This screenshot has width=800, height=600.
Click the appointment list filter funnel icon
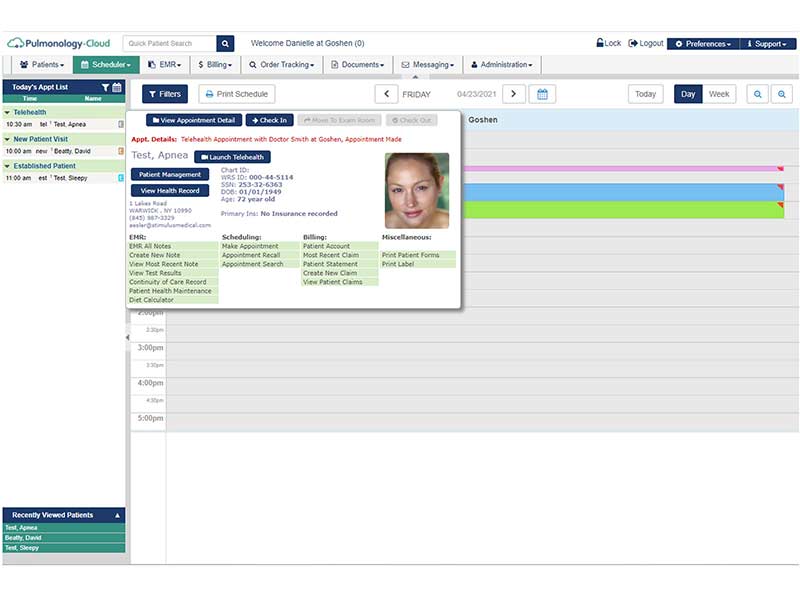(x=105, y=87)
